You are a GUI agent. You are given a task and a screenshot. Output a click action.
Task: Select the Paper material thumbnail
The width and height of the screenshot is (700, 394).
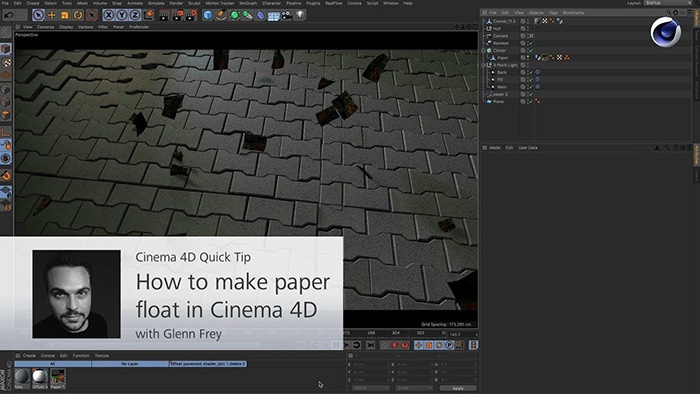pyautogui.click(x=58, y=377)
